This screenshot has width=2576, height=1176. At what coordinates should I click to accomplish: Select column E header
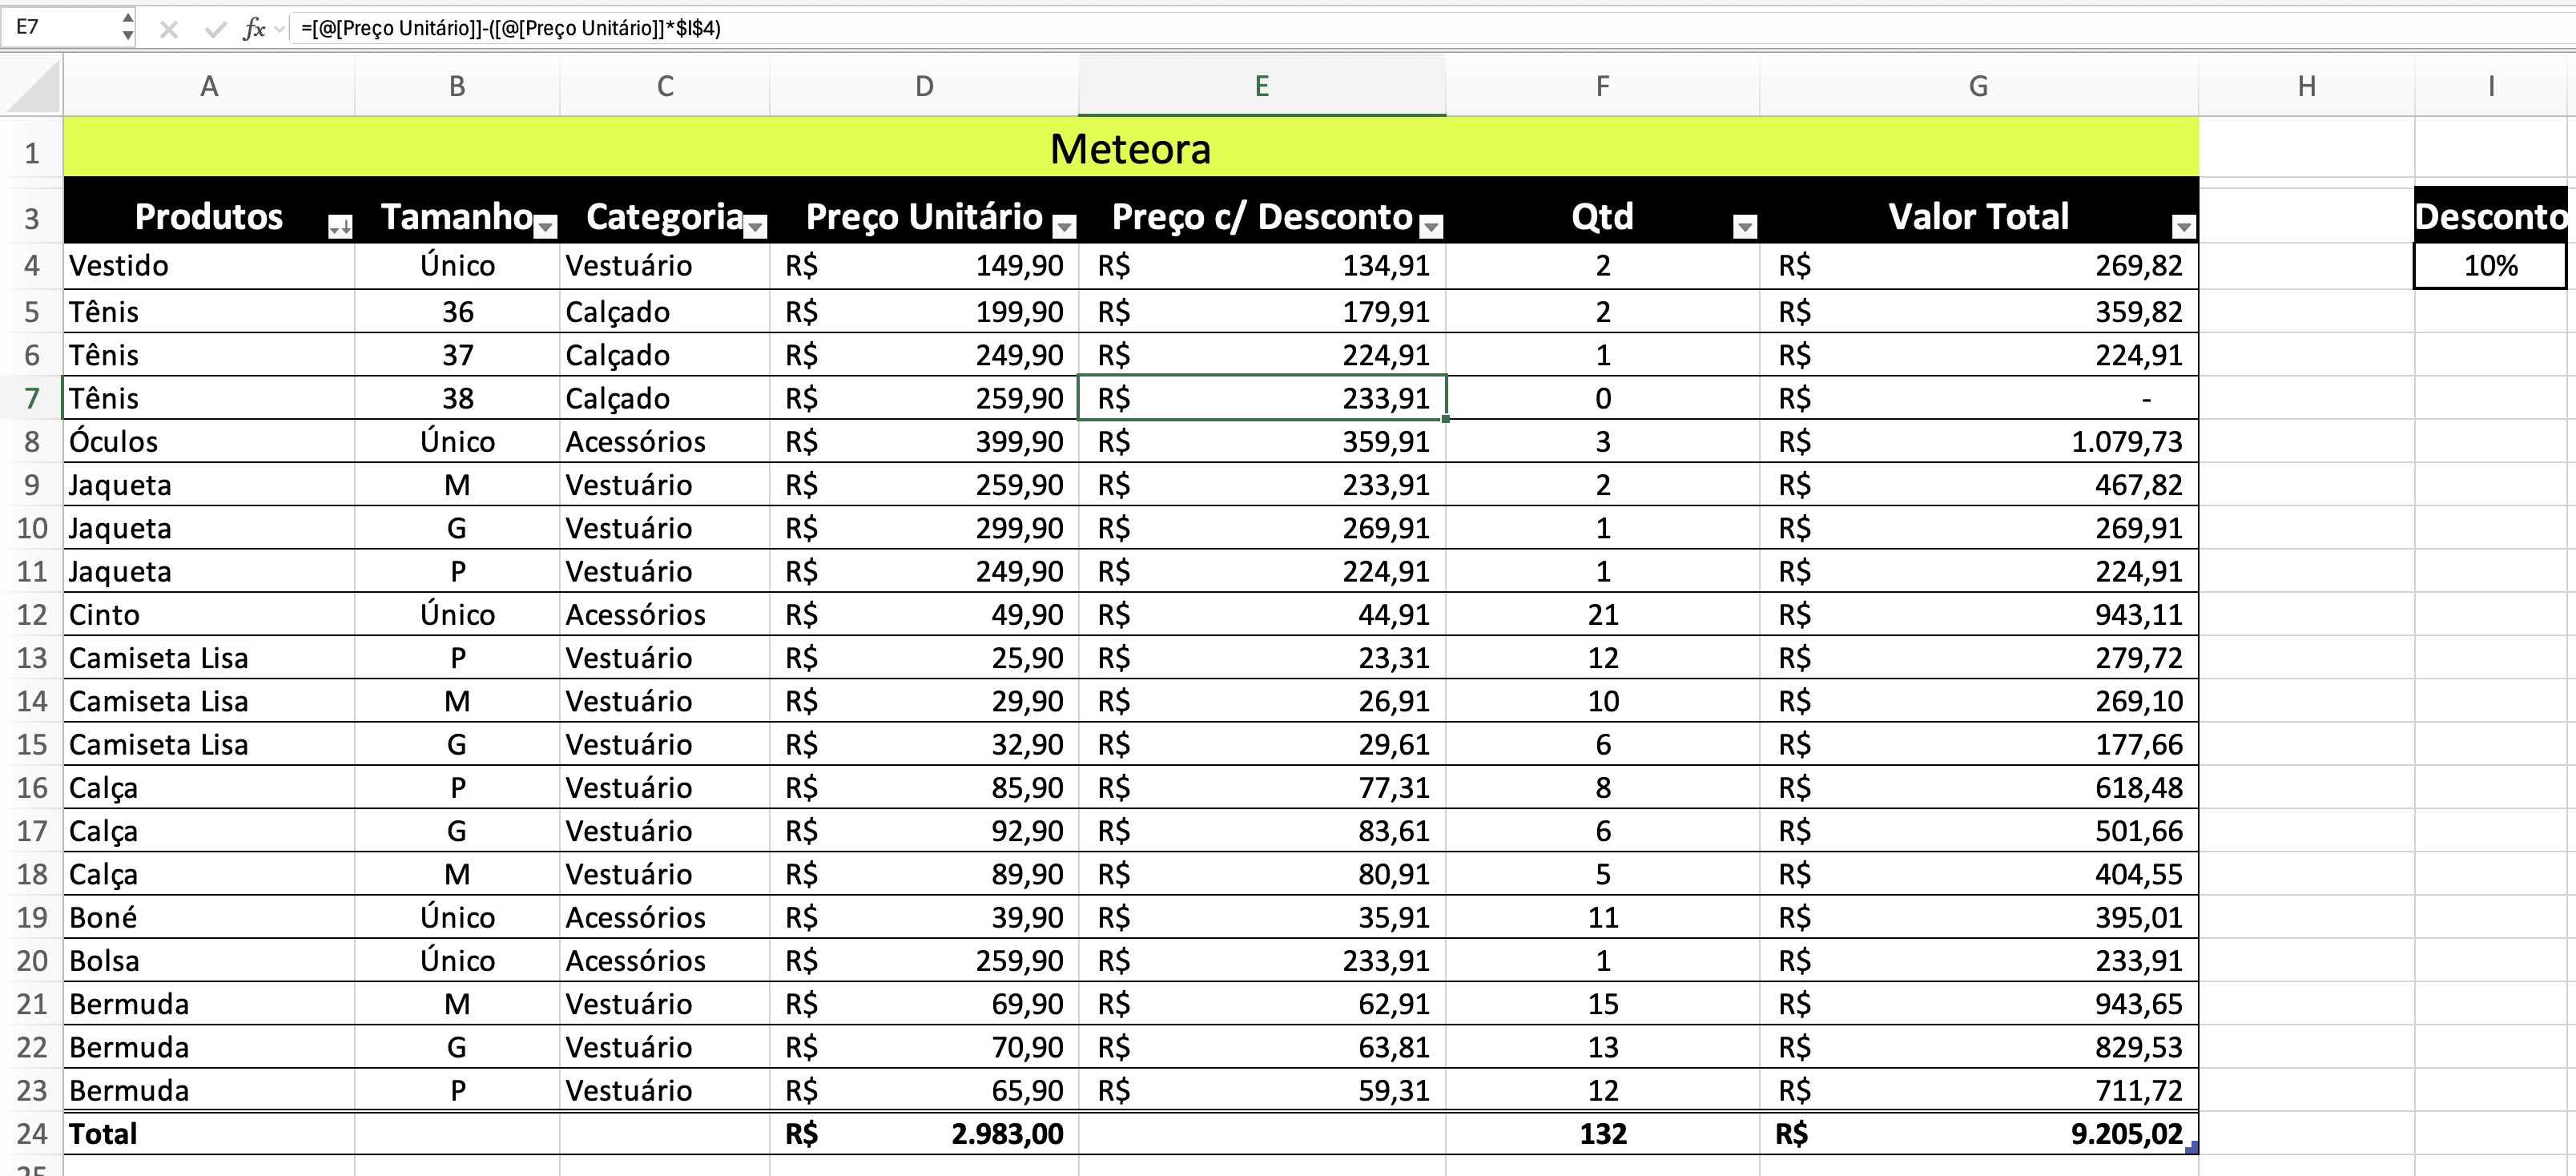click(x=1261, y=86)
